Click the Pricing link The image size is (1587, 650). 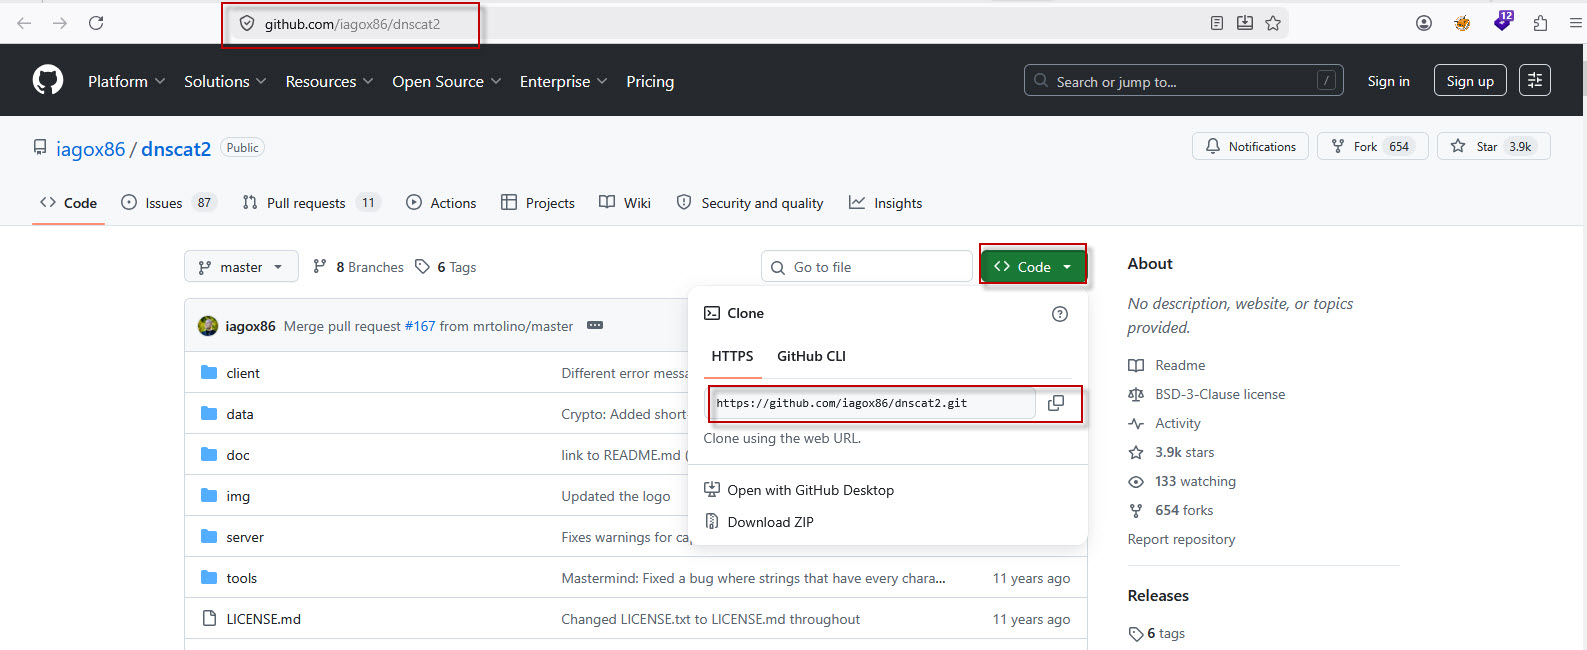tap(650, 81)
